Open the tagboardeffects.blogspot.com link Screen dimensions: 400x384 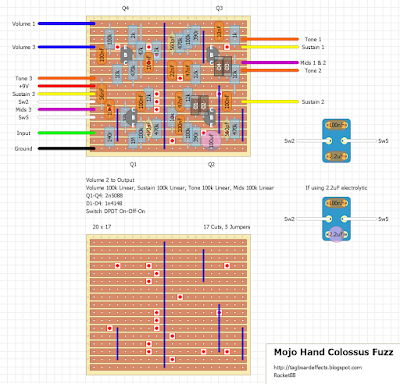click(317, 368)
